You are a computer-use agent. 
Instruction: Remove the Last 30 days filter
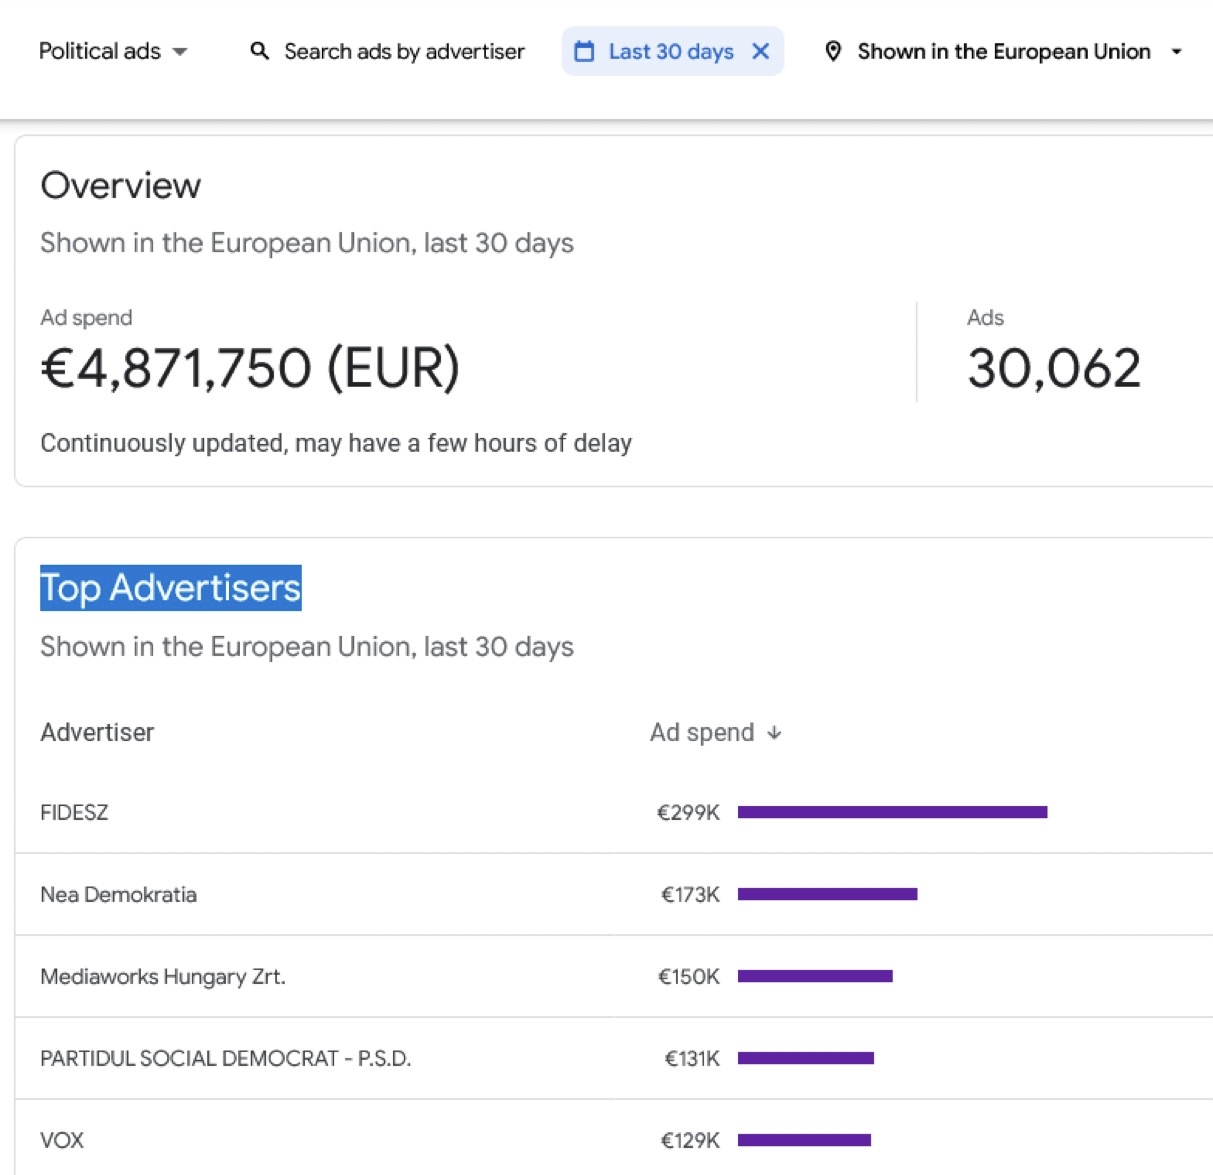point(761,51)
